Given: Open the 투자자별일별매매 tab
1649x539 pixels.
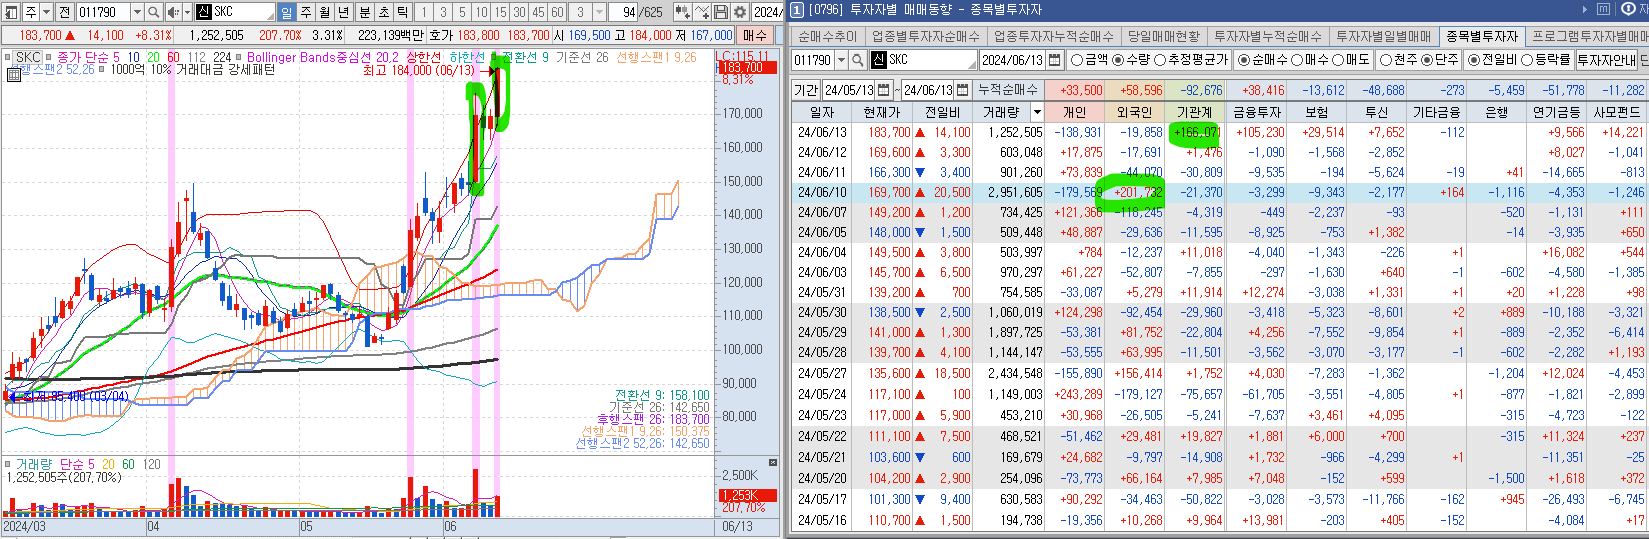Looking at the screenshot, I should 1383,36.
